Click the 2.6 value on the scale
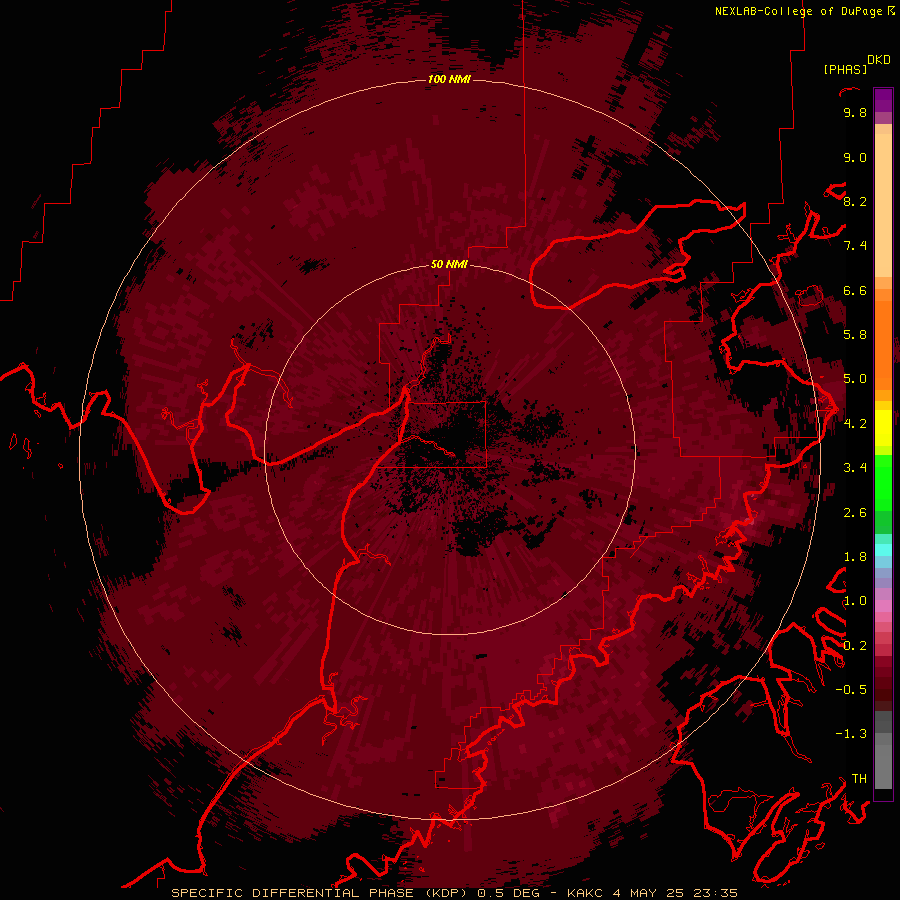Image resolution: width=900 pixels, height=900 pixels. [855, 513]
